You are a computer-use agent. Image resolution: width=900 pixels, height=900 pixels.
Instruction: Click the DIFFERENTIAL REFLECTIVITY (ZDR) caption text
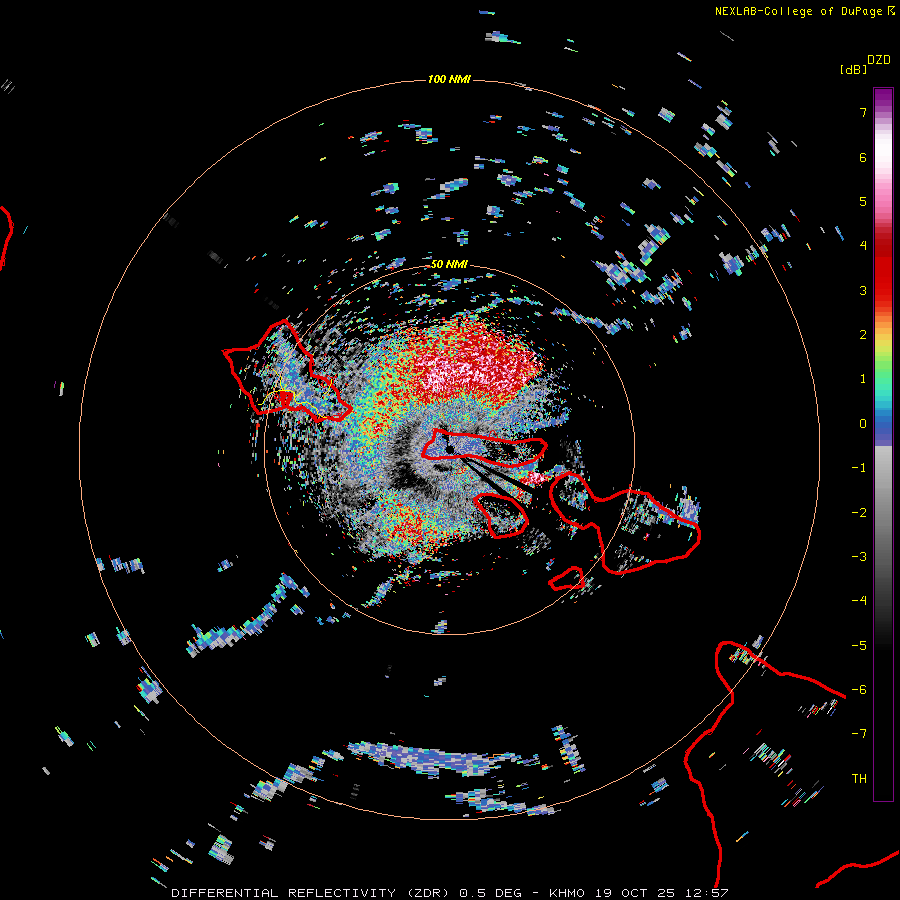point(312,893)
